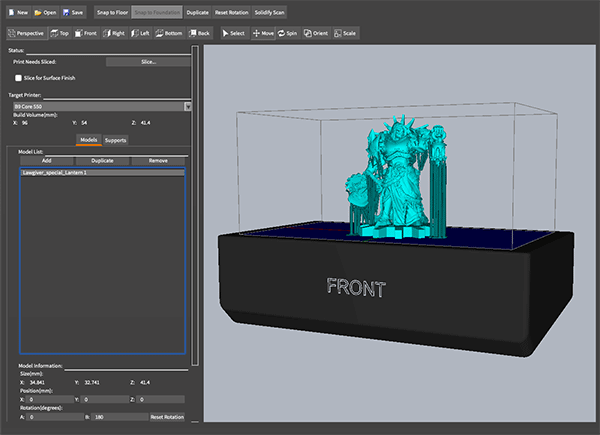Click Build Volume X value 96
Image resolution: width=600 pixels, height=435 pixels.
pos(25,123)
